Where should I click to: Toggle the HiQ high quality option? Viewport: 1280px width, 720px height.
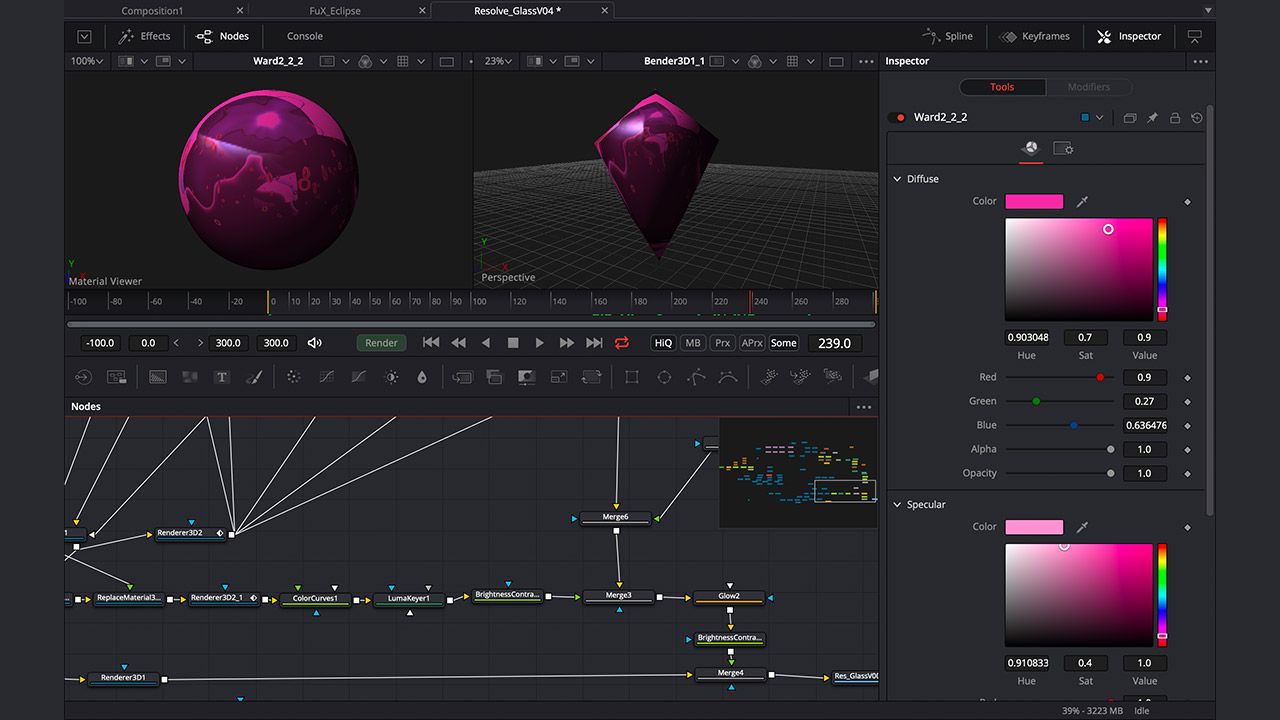pos(663,343)
